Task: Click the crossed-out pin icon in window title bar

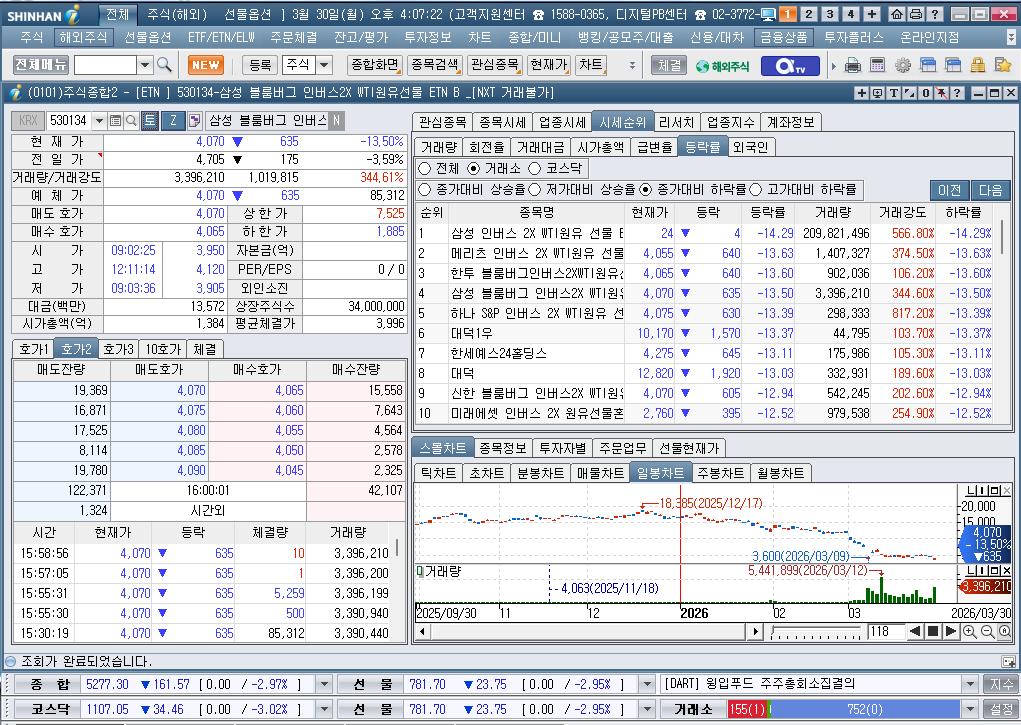Action: [x=942, y=93]
